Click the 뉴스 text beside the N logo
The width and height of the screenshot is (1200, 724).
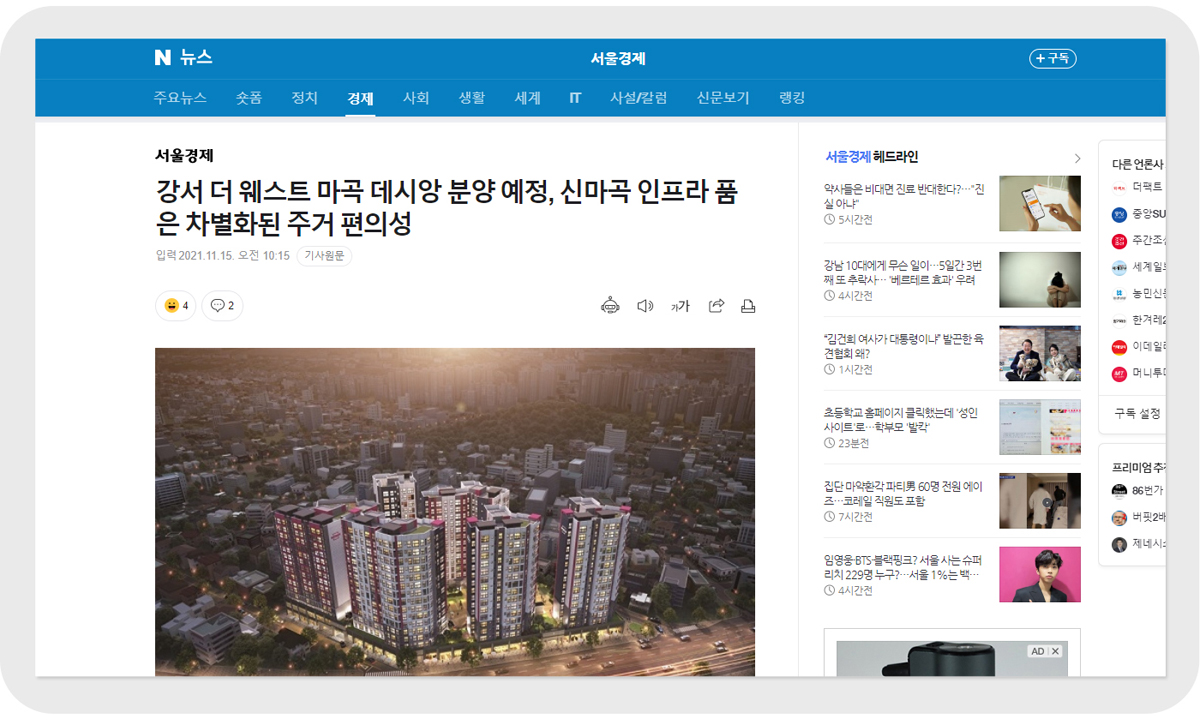pos(196,58)
